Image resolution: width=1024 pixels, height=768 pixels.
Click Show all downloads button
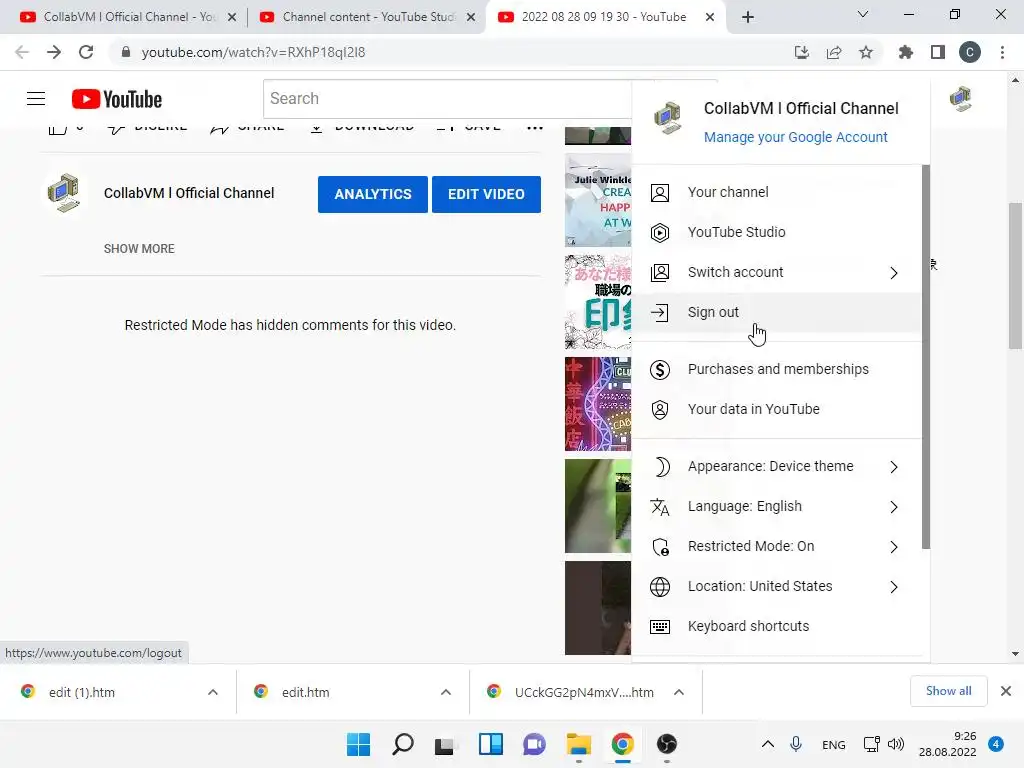coord(948,691)
